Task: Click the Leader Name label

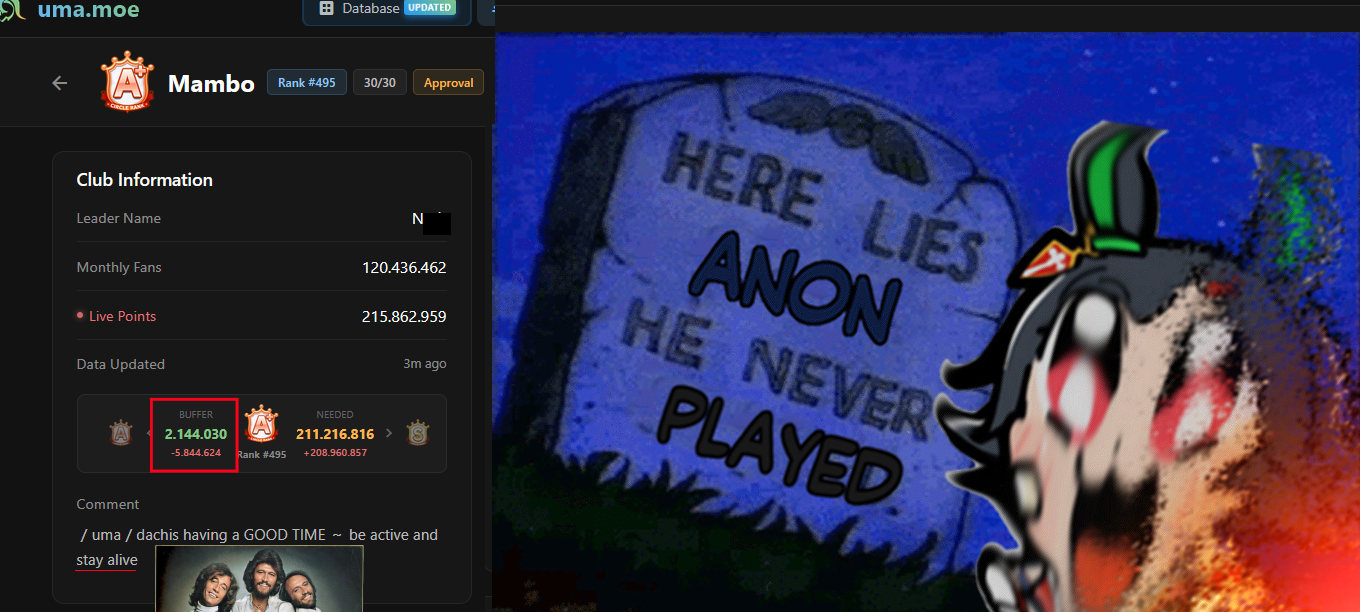Action: tap(119, 218)
